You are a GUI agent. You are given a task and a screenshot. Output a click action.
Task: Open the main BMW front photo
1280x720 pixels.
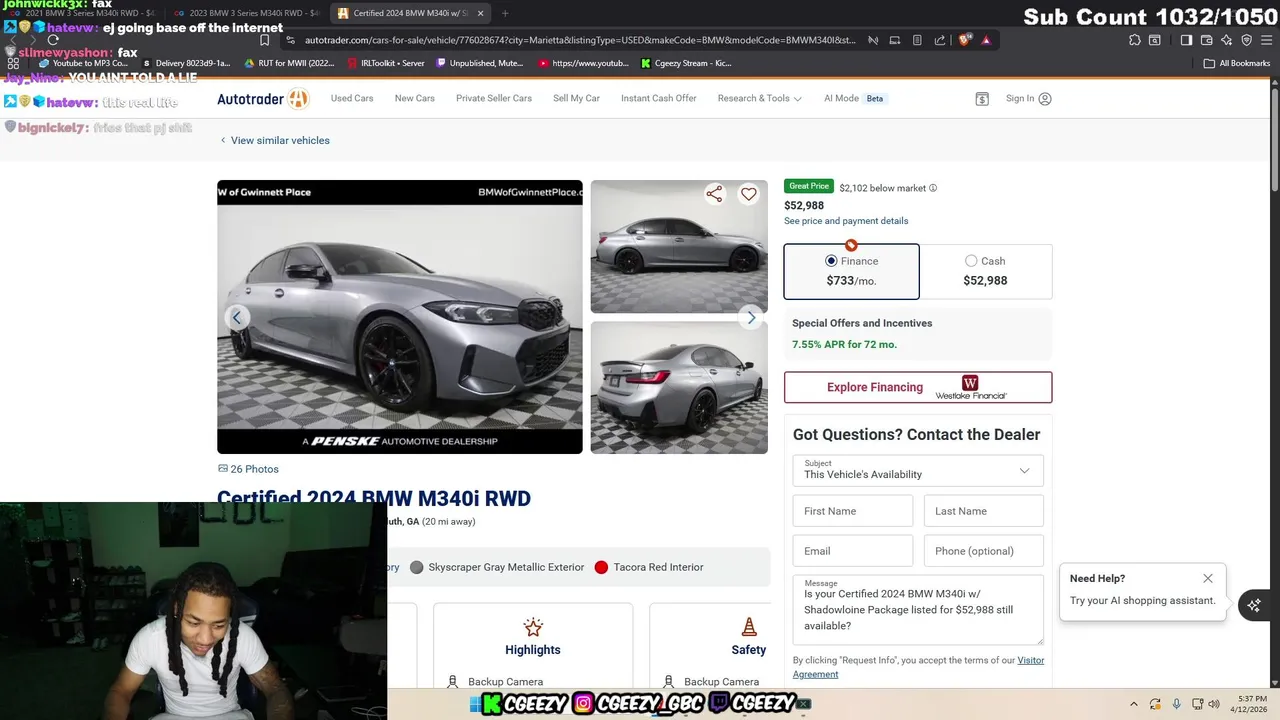click(x=400, y=317)
